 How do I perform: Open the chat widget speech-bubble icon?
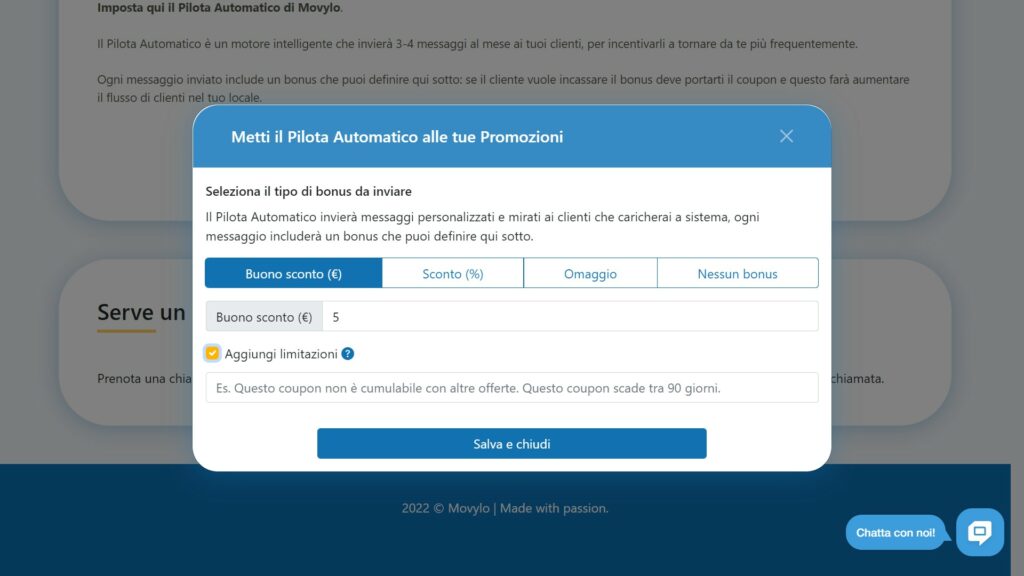[980, 532]
